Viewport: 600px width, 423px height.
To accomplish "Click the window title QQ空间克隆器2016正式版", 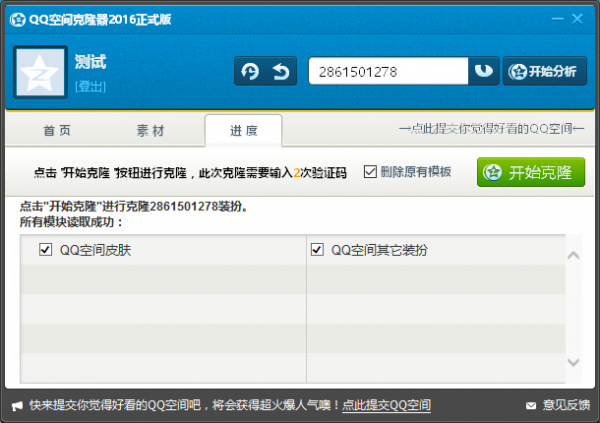I will (x=100, y=20).
